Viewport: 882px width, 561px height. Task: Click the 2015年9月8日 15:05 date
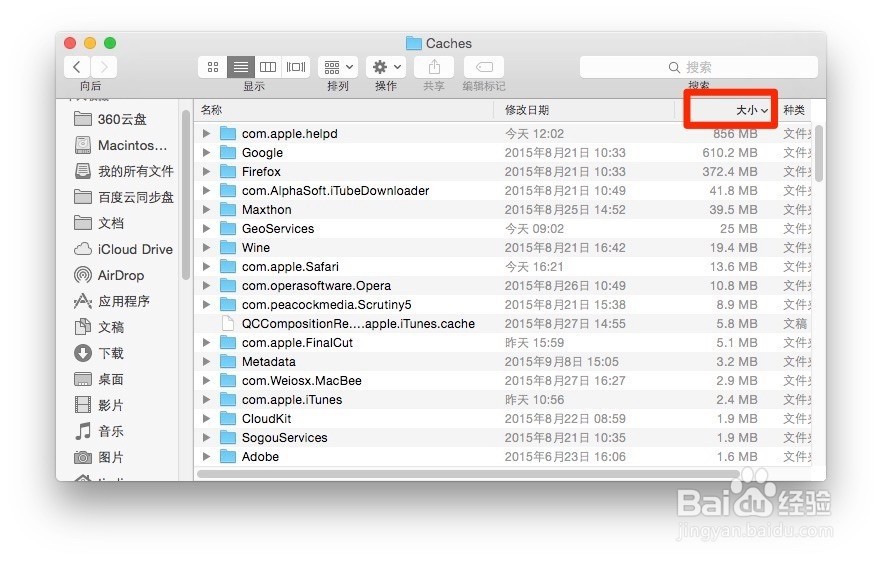click(x=561, y=361)
